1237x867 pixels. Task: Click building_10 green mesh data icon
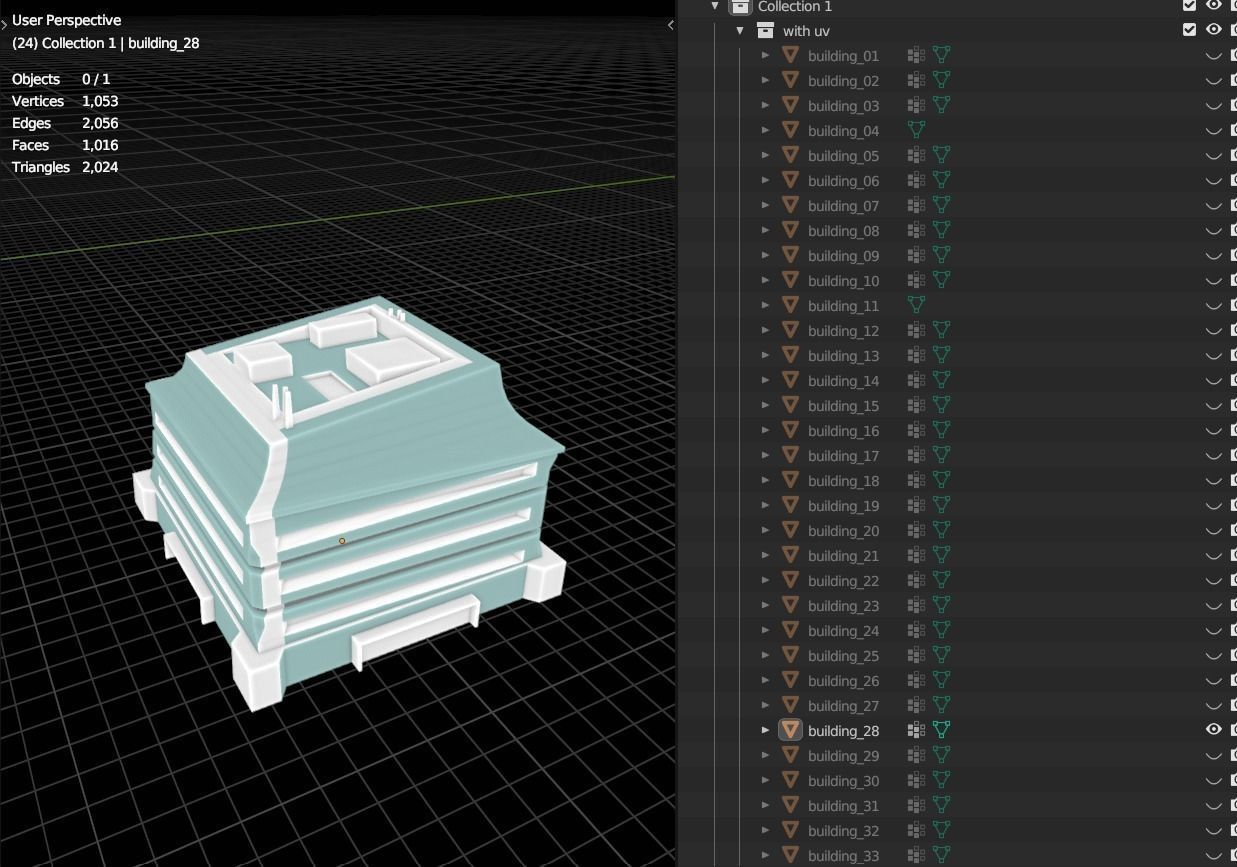941,280
